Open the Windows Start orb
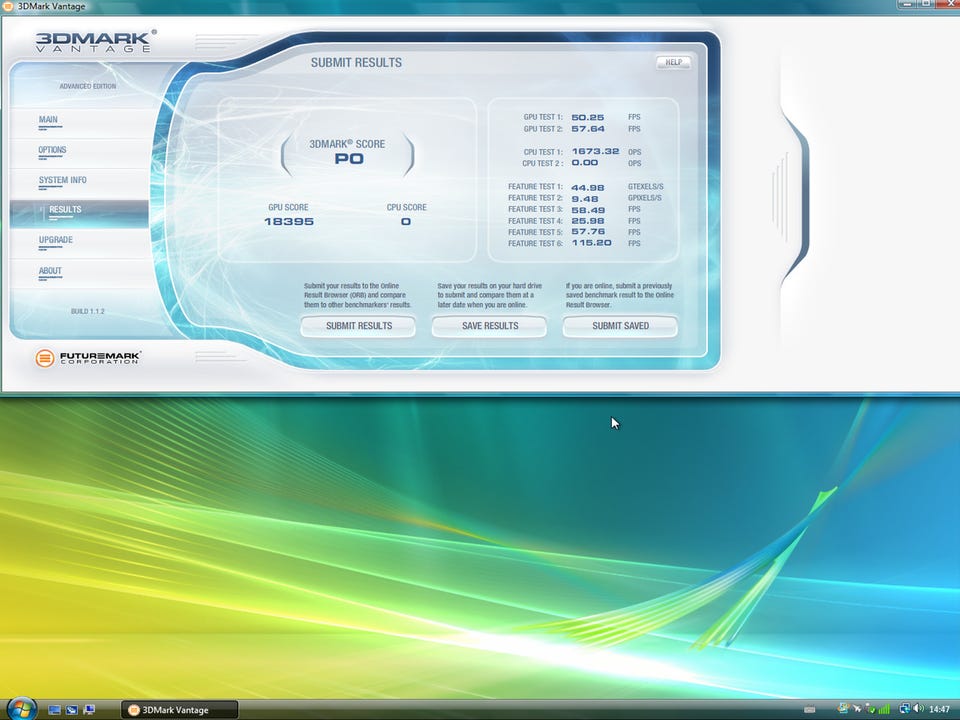 22,708
